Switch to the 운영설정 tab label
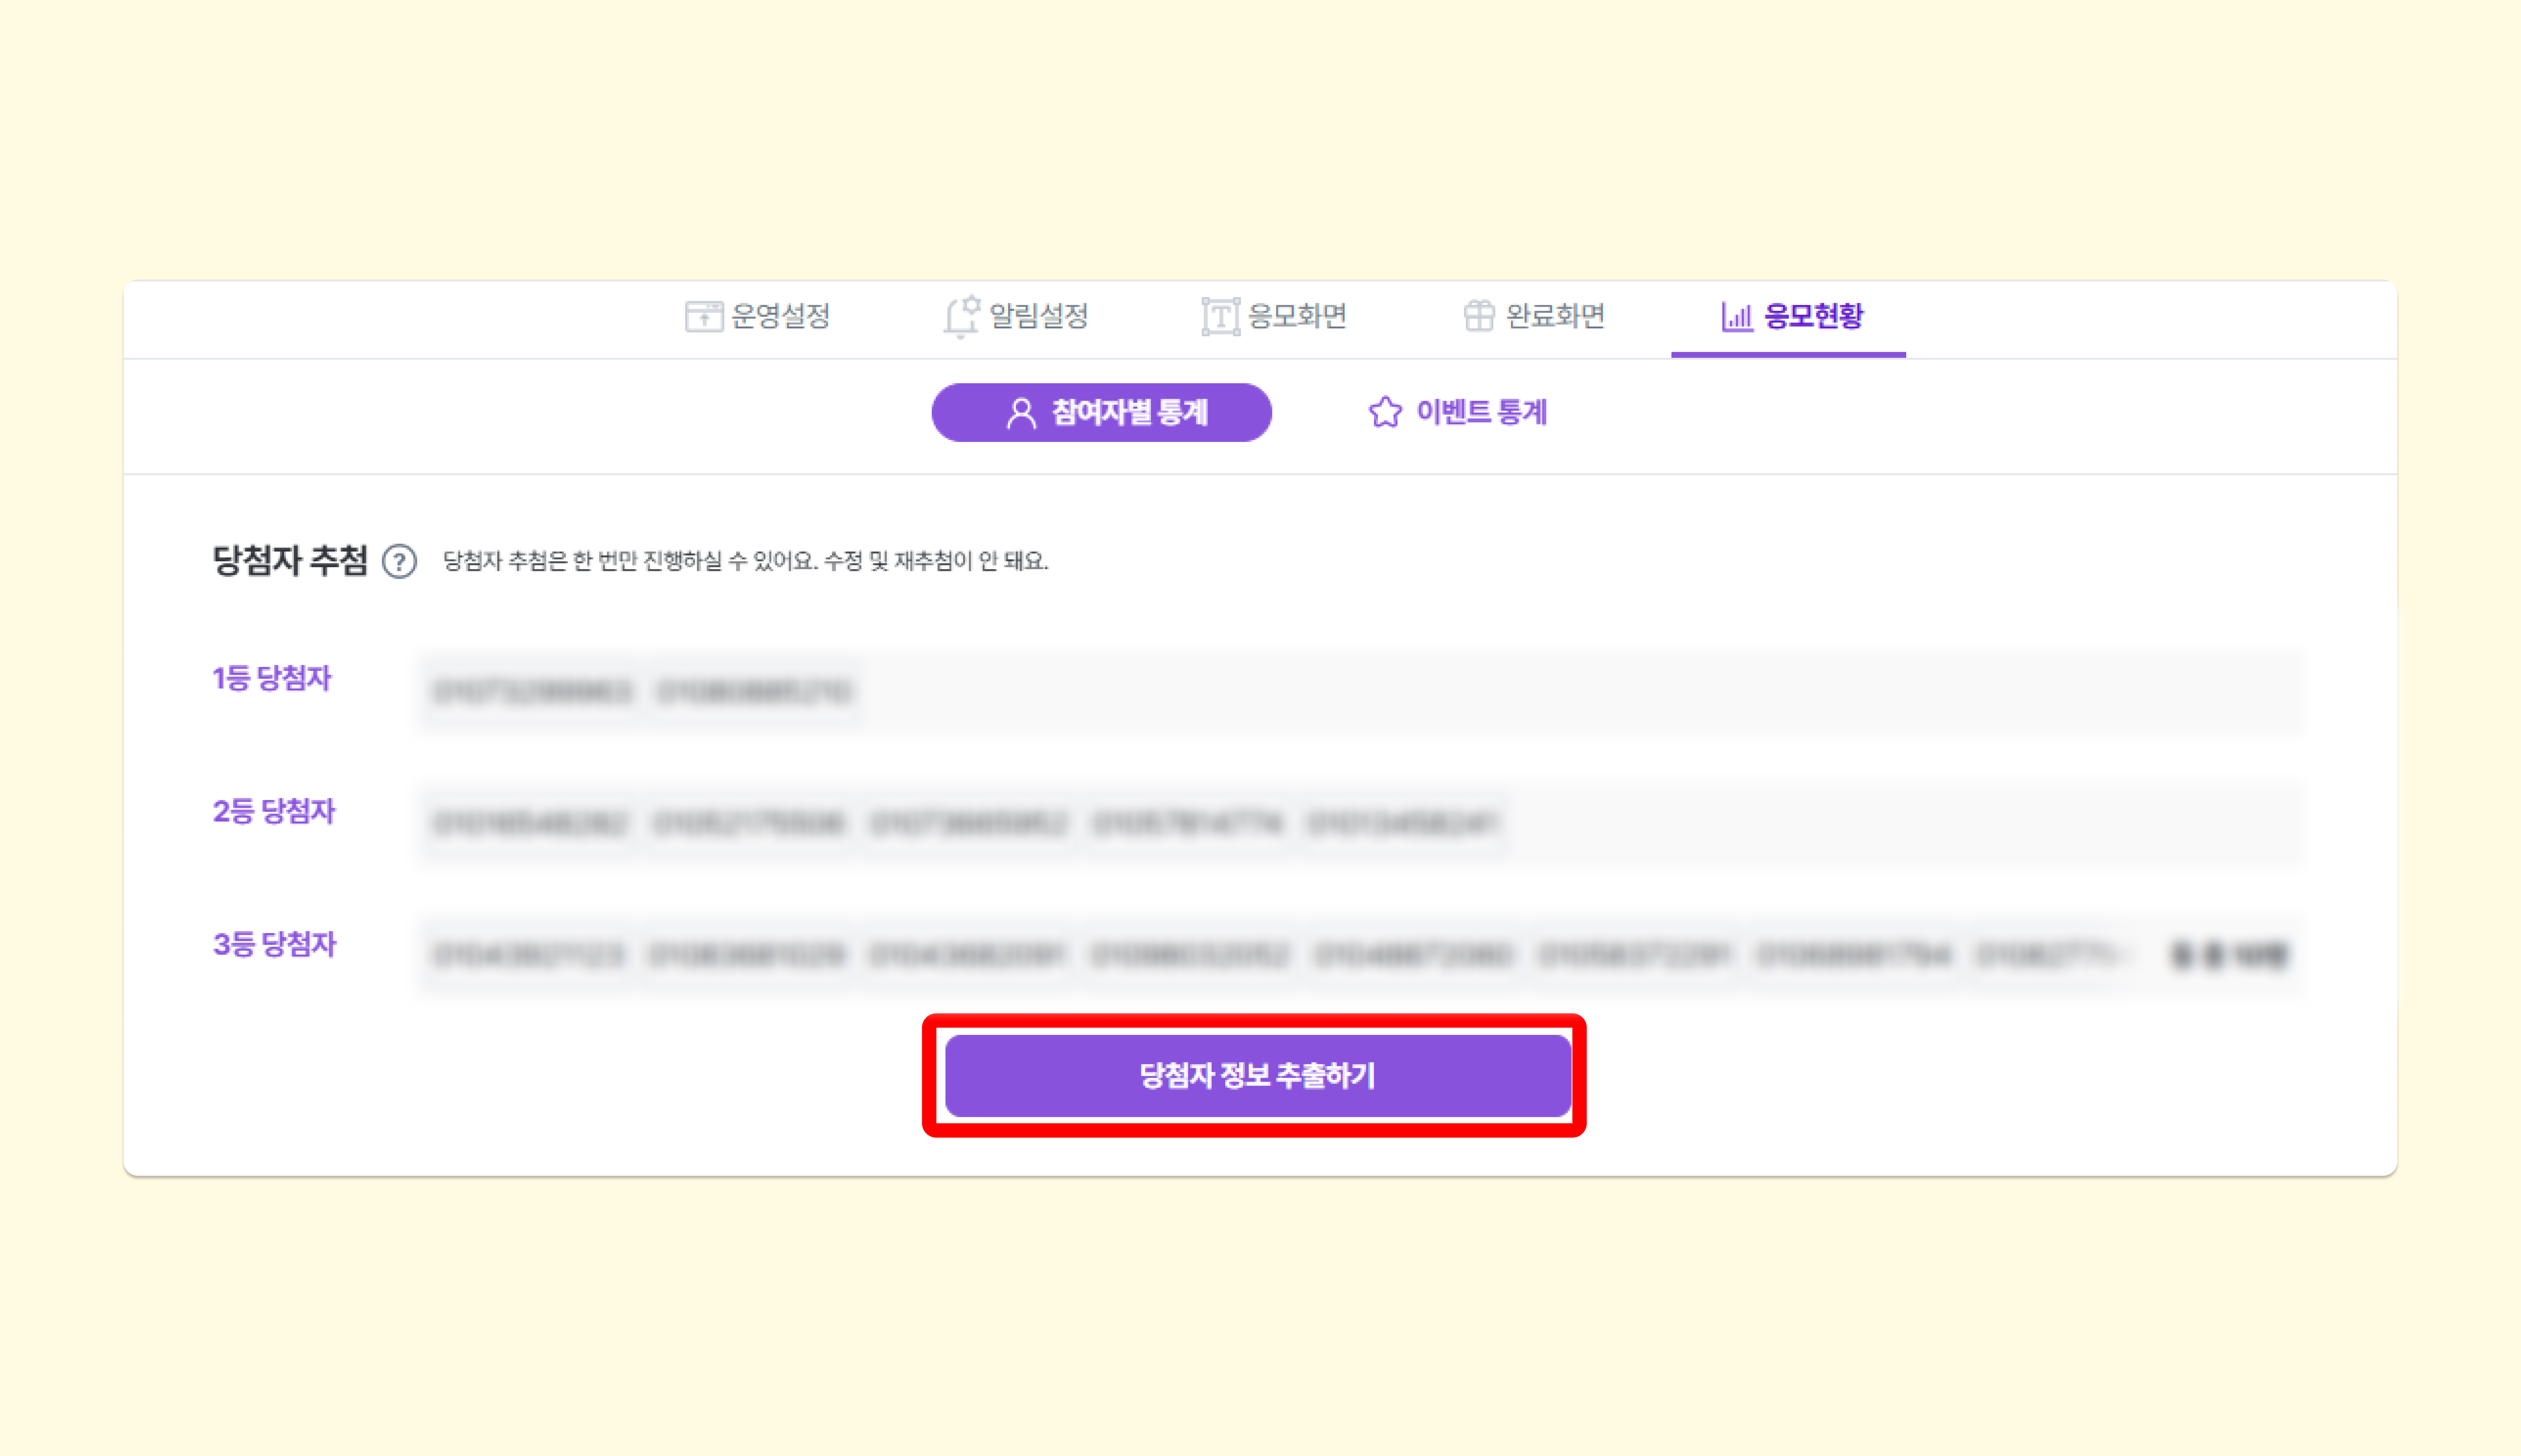Image resolution: width=2521 pixels, height=1456 pixels. (x=780, y=316)
